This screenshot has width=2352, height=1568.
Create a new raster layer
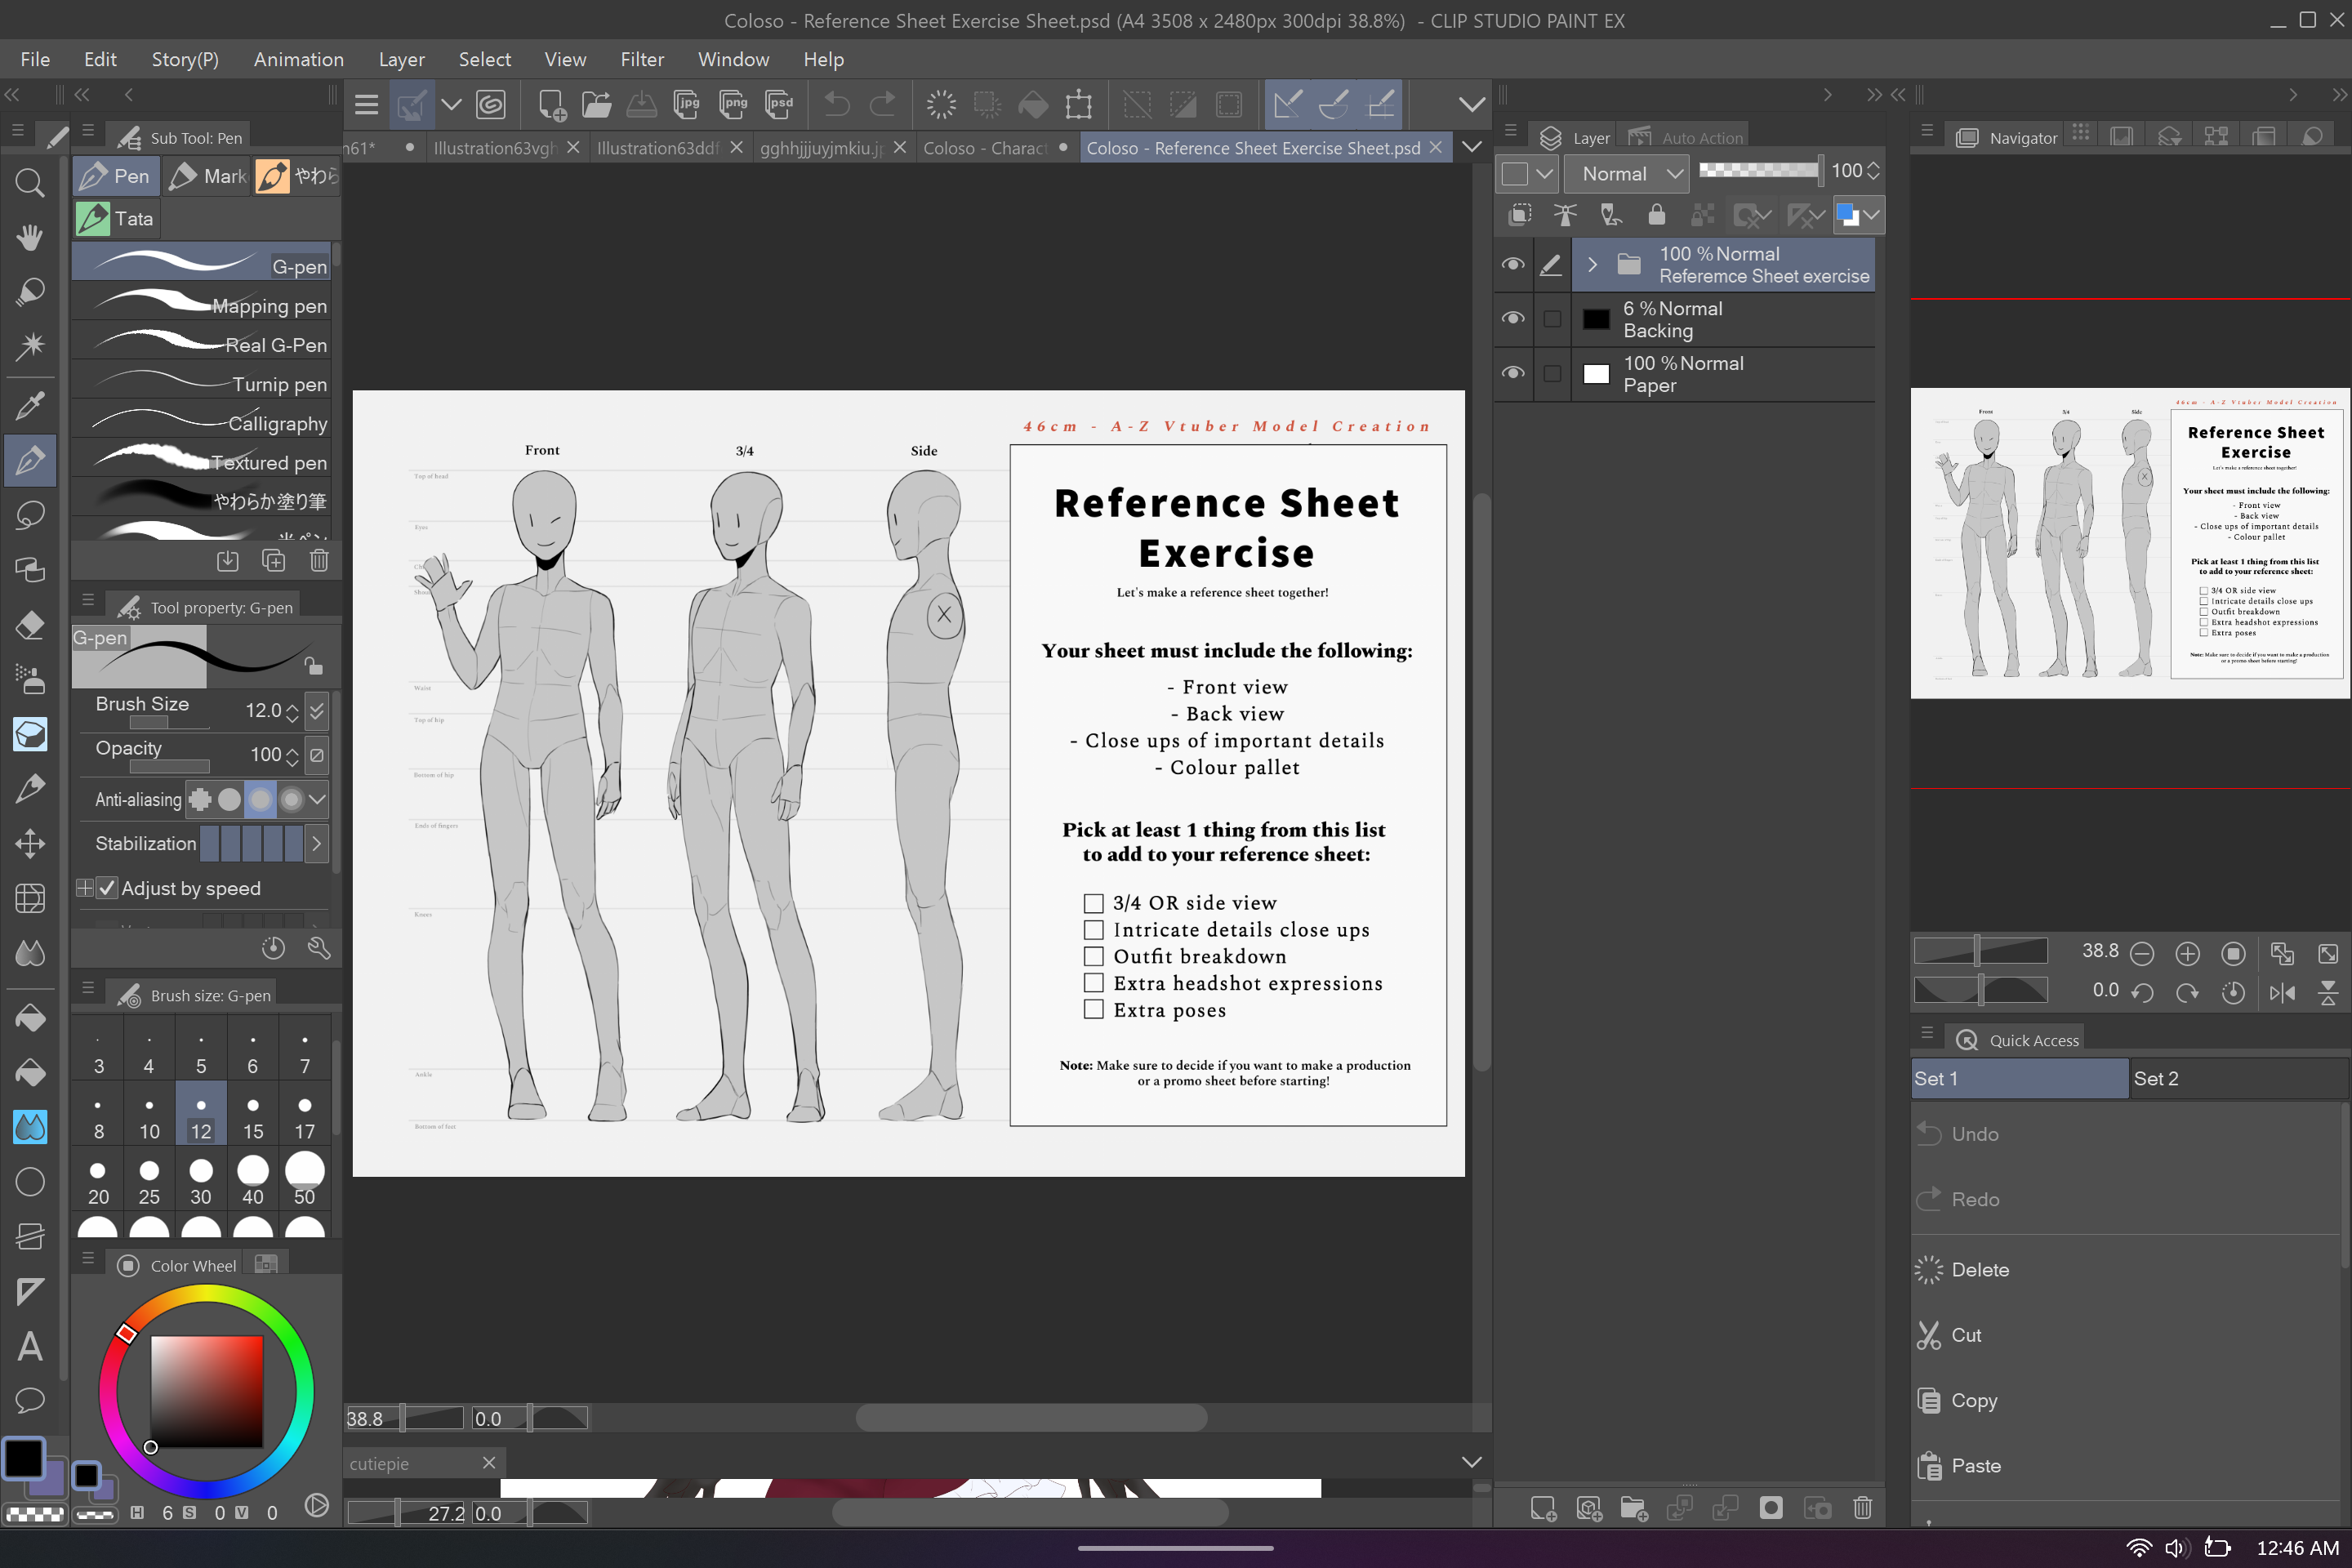click(1543, 1507)
